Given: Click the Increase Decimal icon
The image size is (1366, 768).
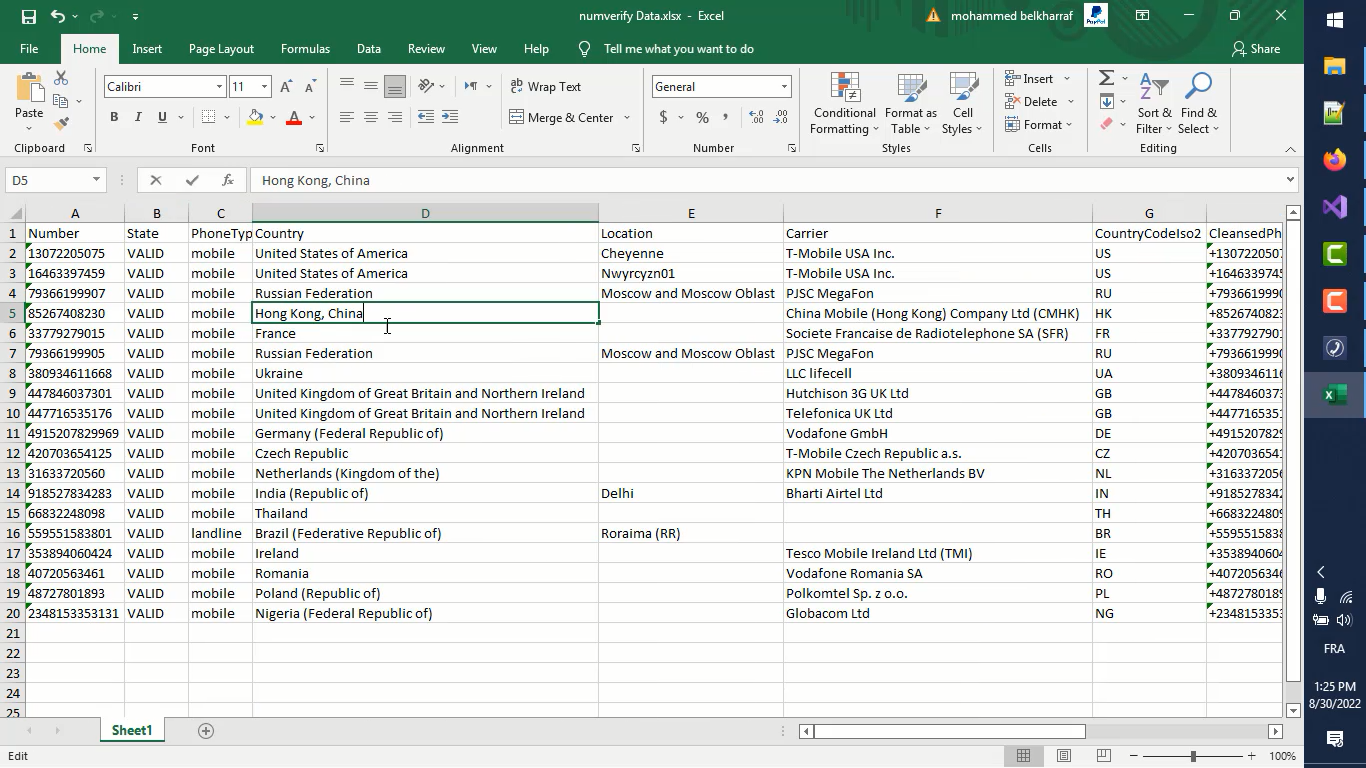Looking at the screenshot, I should point(759,117).
